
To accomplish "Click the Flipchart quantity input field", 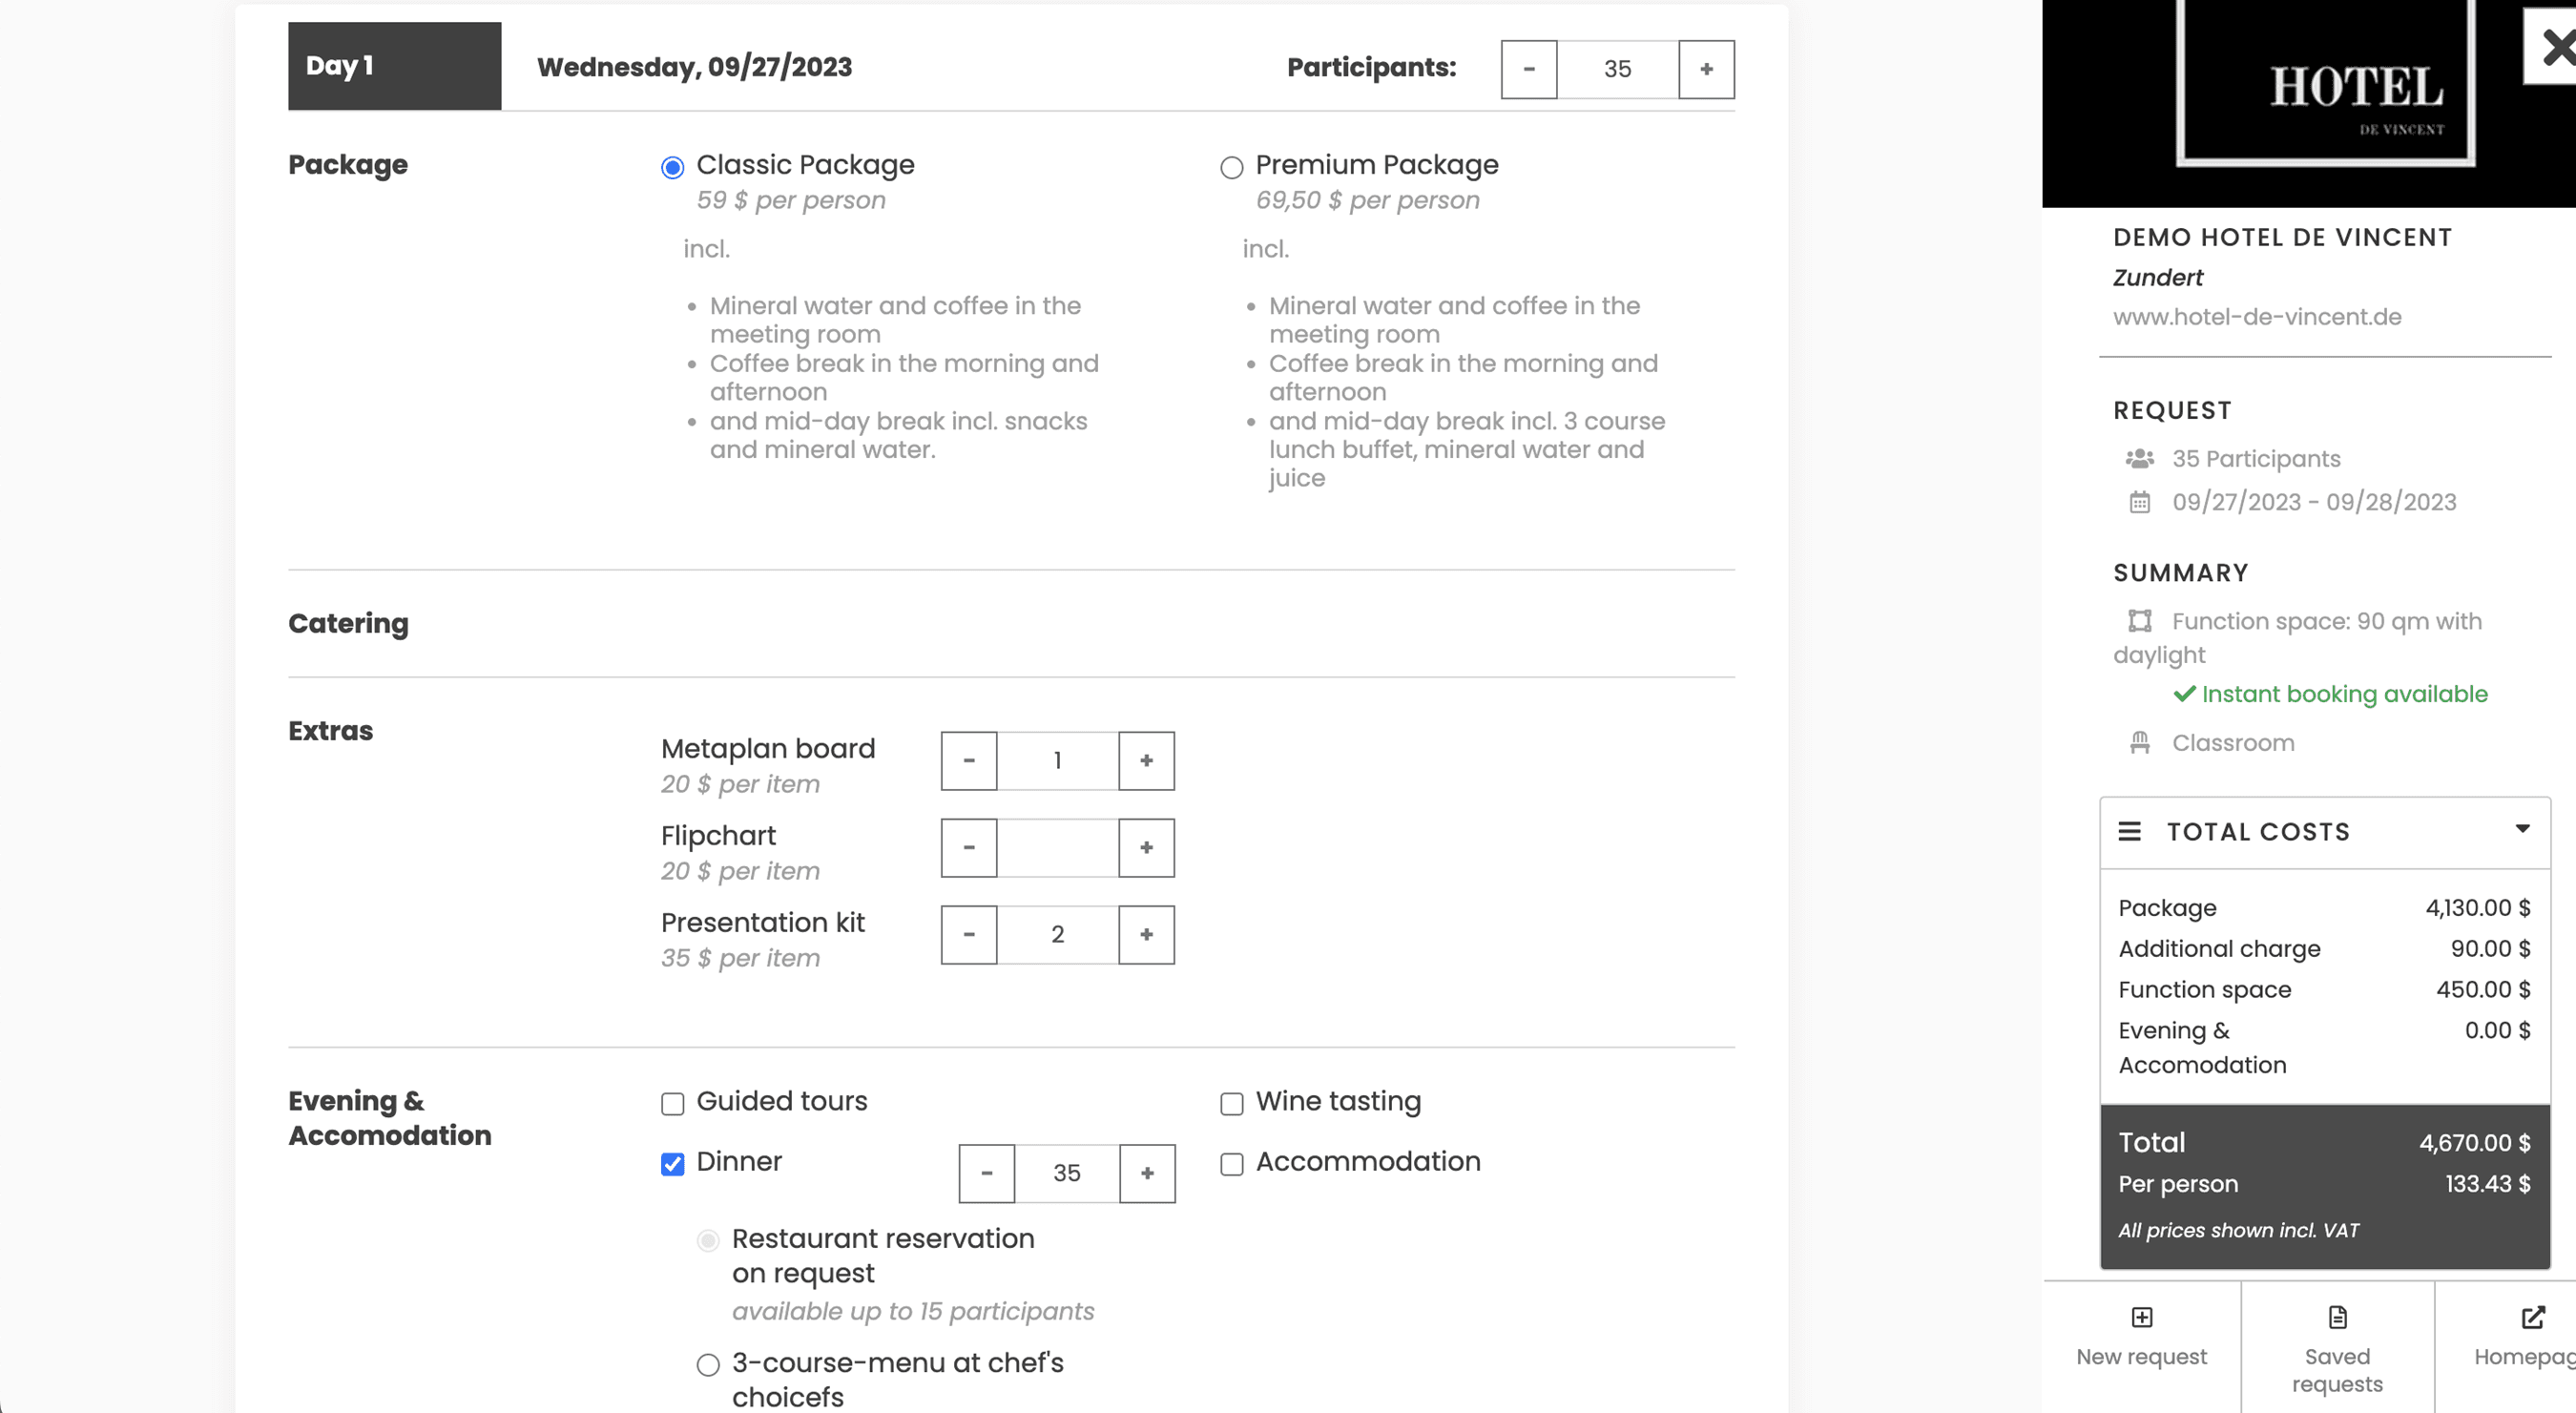I will tap(1057, 848).
